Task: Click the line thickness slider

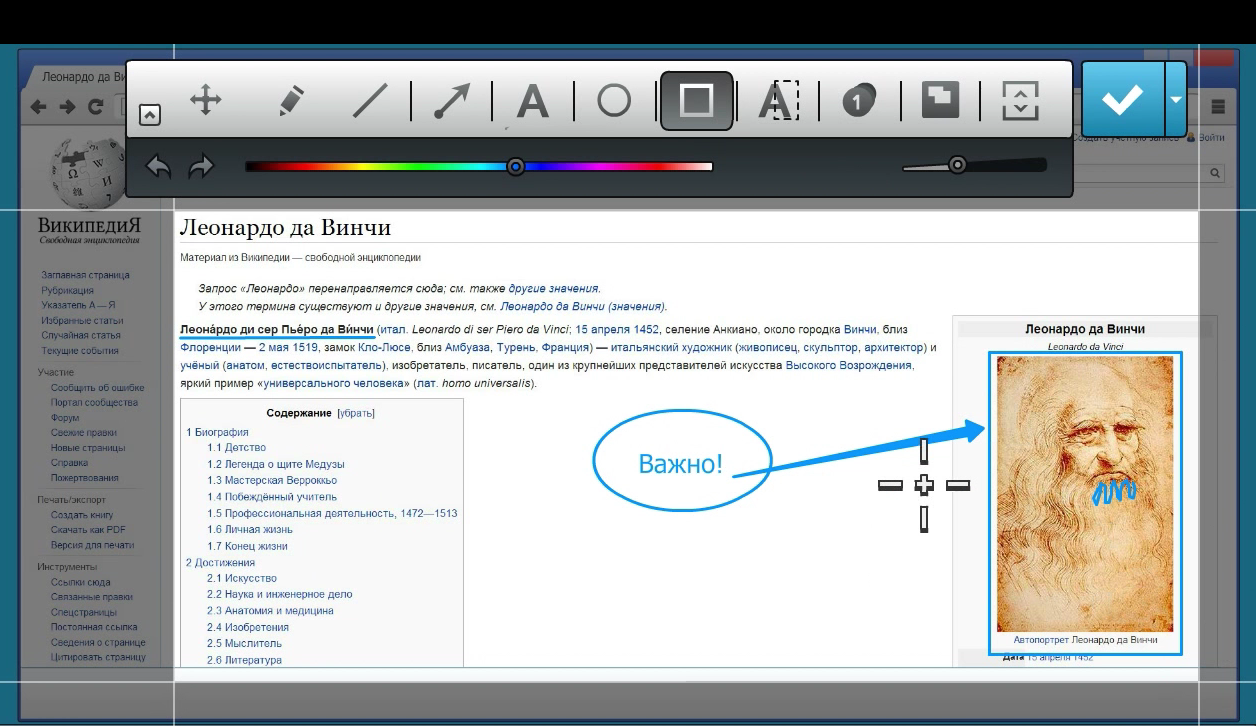Action: pyautogui.click(x=974, y=165)
